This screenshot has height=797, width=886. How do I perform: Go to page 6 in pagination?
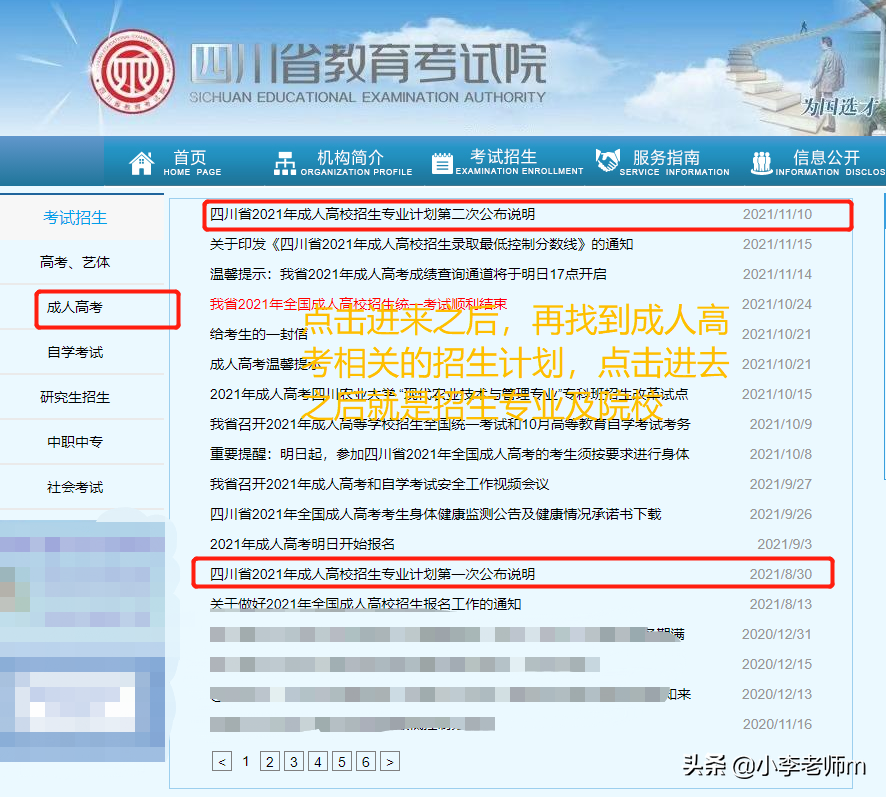tap(366, 761)
